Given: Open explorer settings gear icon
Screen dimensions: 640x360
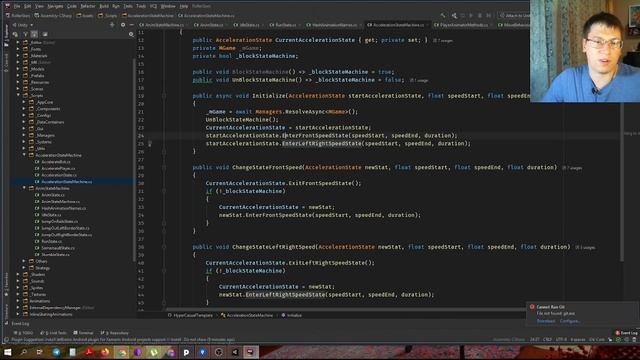Looking at the screenshot, I should [x=123, y=25].
